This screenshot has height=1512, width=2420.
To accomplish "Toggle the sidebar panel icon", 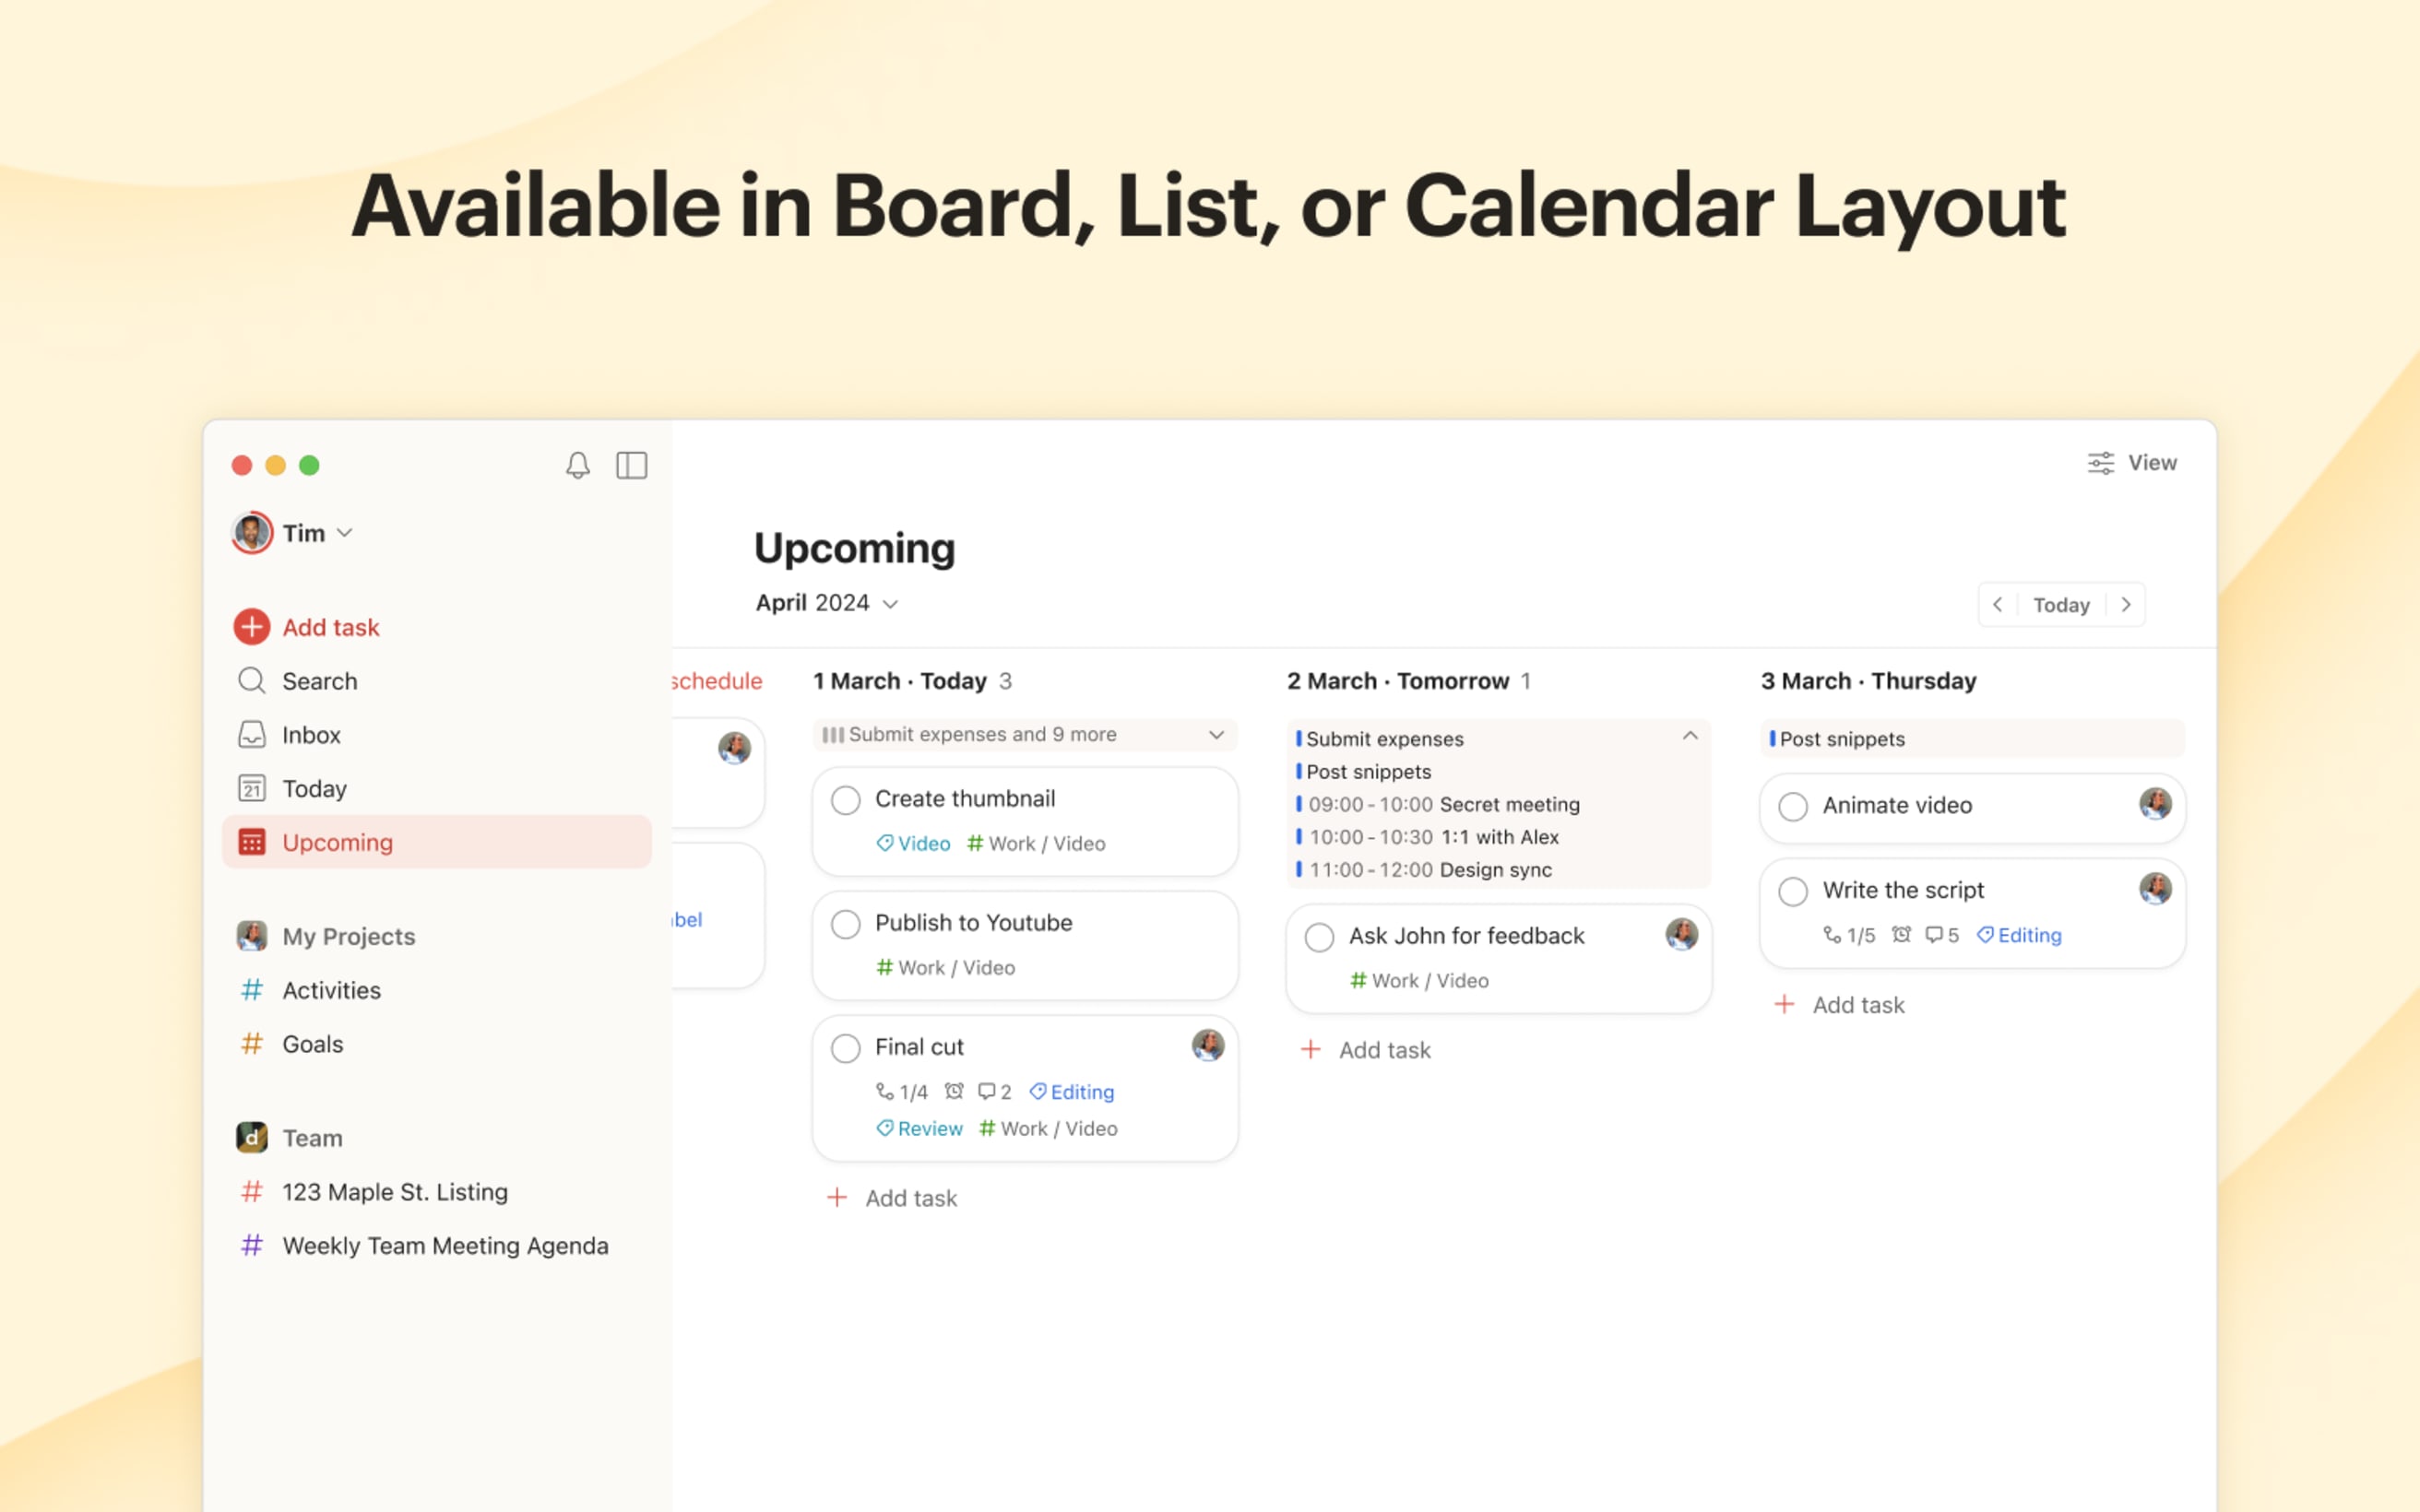I will coord(632,465).
